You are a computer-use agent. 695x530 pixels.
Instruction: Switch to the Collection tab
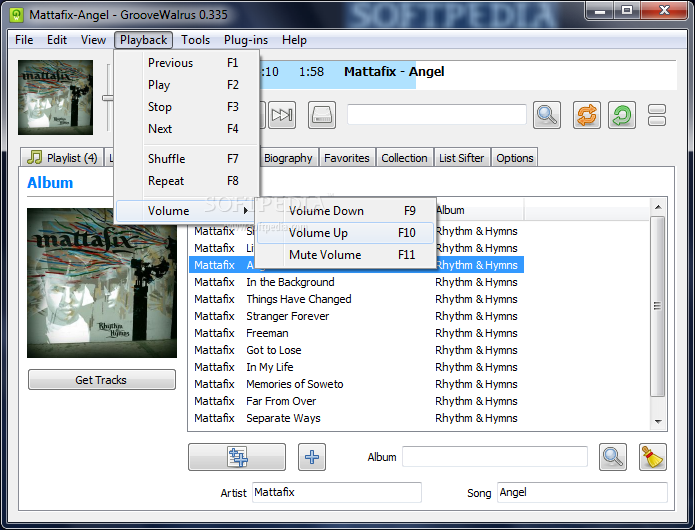click(x=404, y=158)
